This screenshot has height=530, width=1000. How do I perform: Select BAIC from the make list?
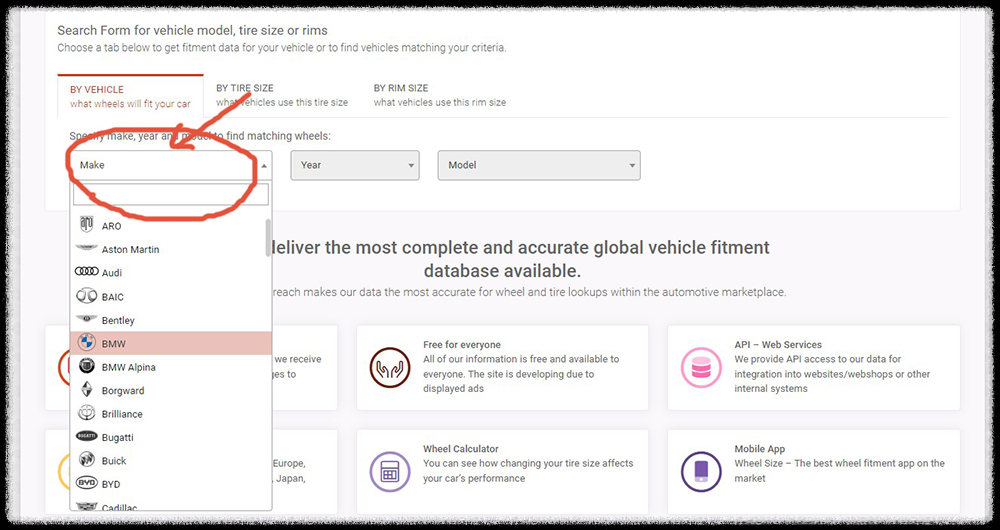pyautogui.click(x=170, y=297)
